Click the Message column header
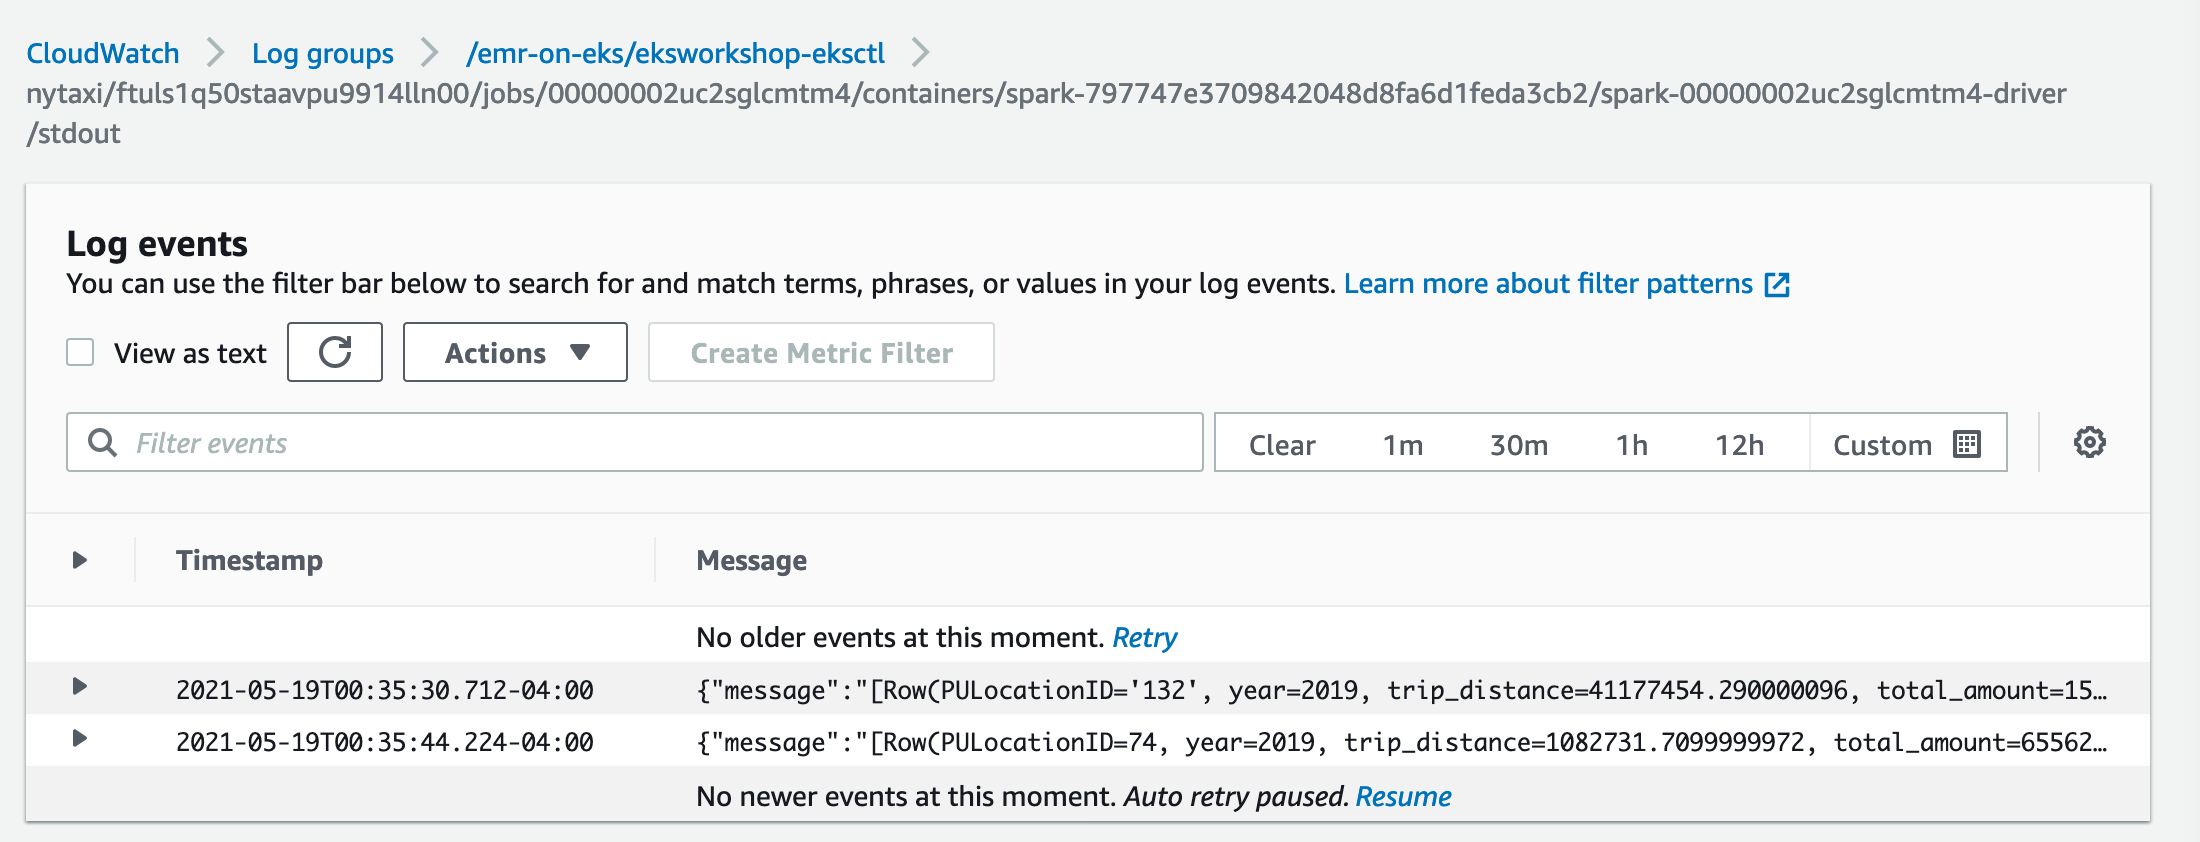 click(752, 560)
